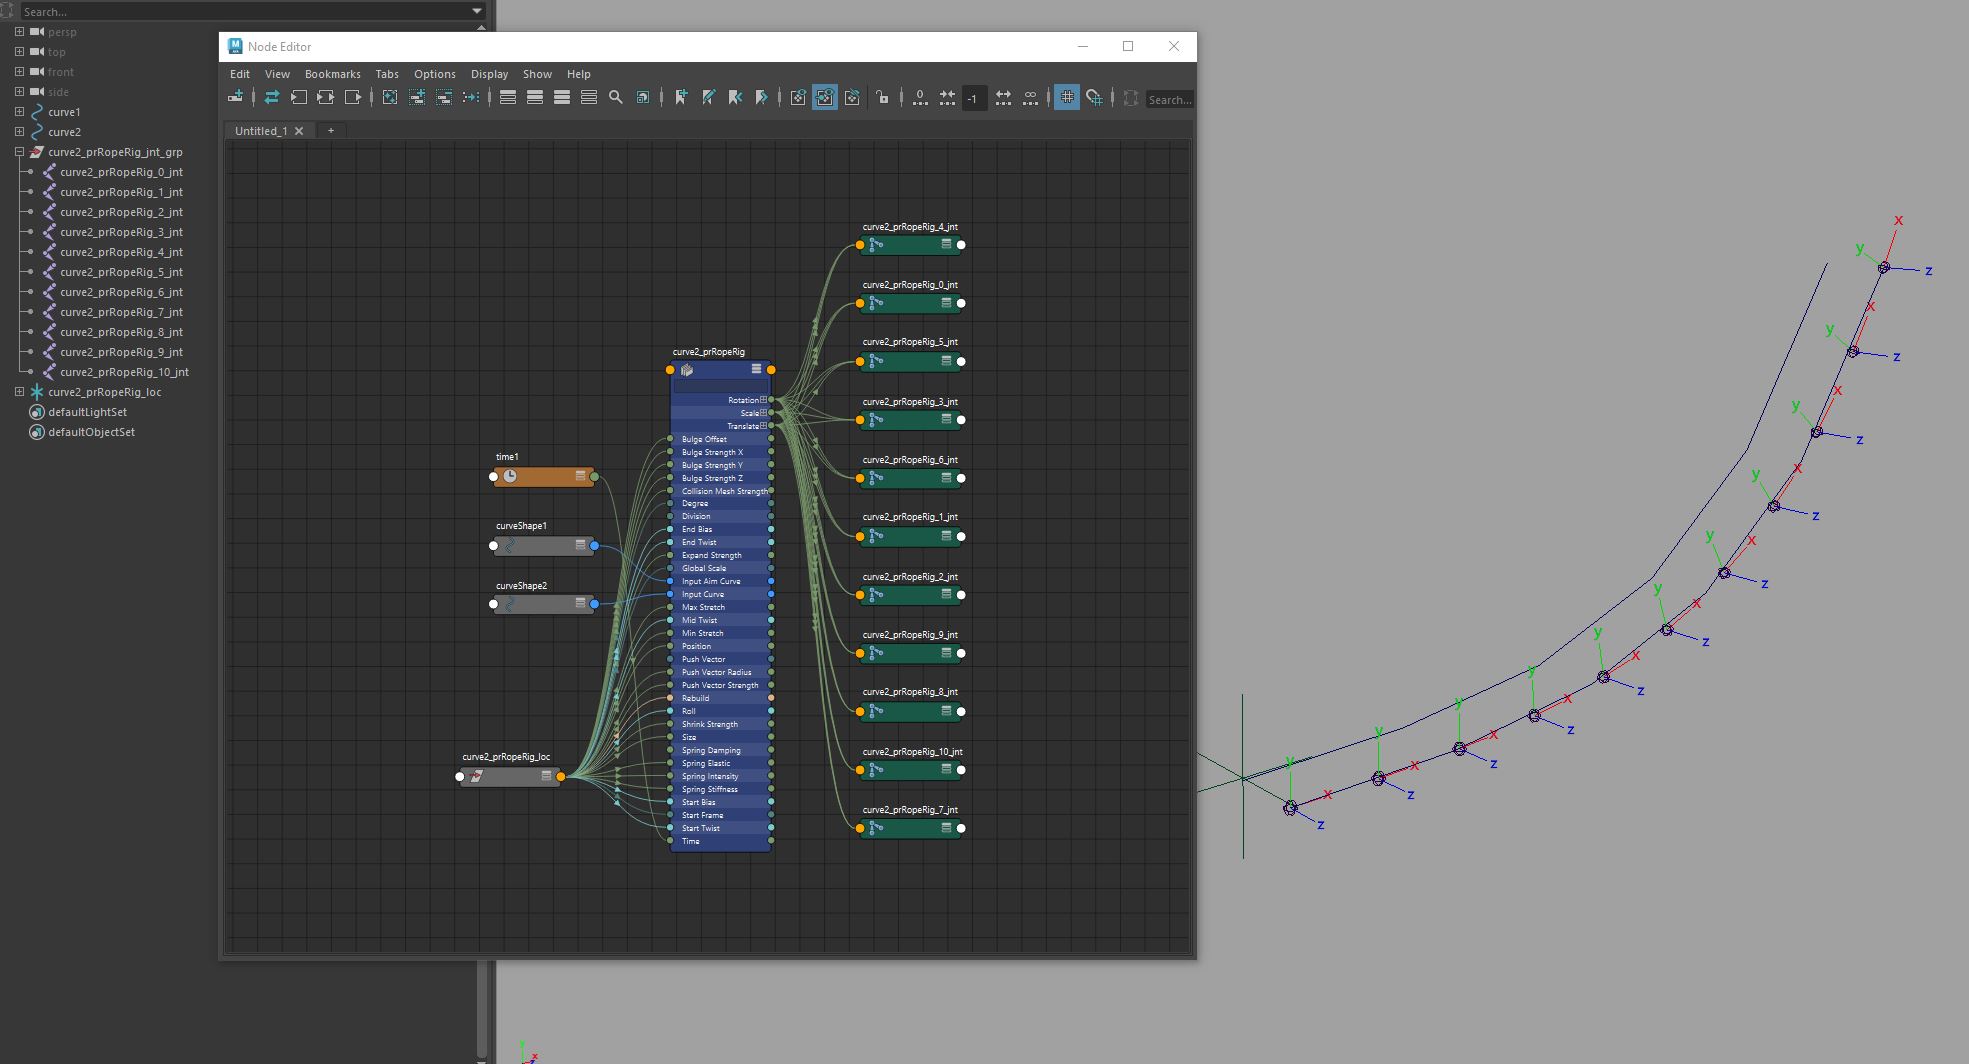Viewport: 1969px width, 1064px height.
Task: Toggle the highlighted middle pin-nodes toolbar button
Action: [825, 97]
